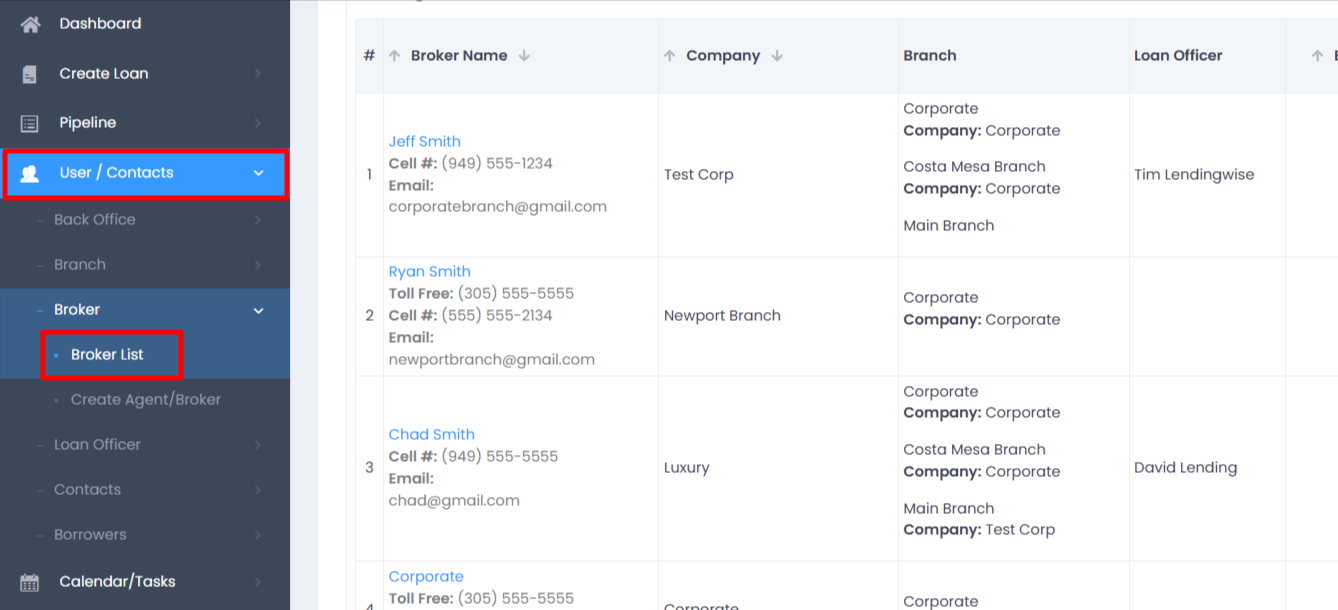Collapse the User / Contacts menu chevron
Viewport: 1338px width, 610px height.
pyautogui.click(x=259, y=173)
